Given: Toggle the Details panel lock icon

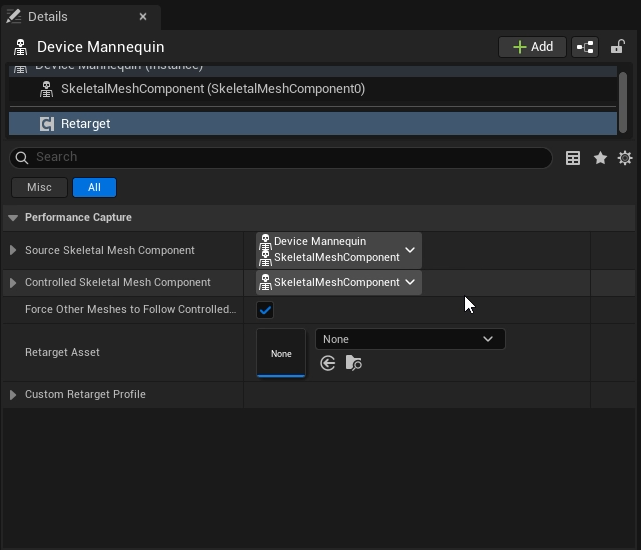Looking at the screenshot, I should [x=618, y=47].
